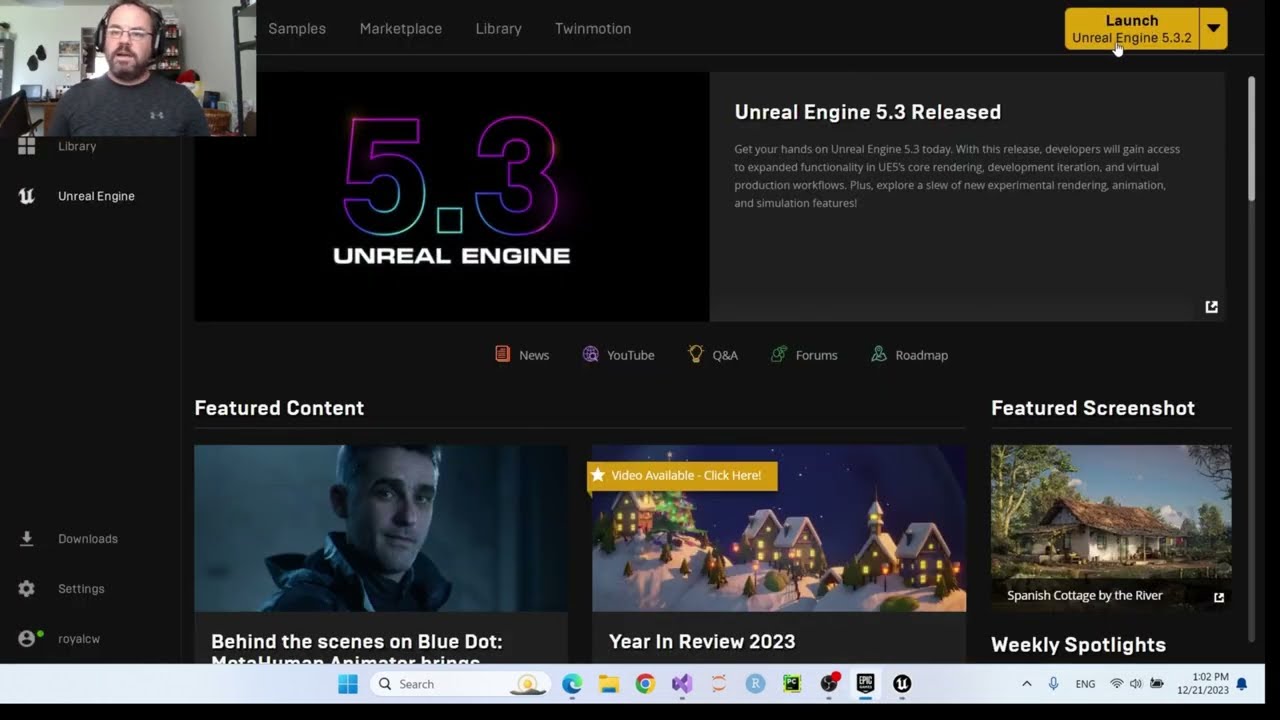This screenshot has height=720, width=1280.
Task: Open the Jupyter icon in the taskbar
Action: click(719, 684)
